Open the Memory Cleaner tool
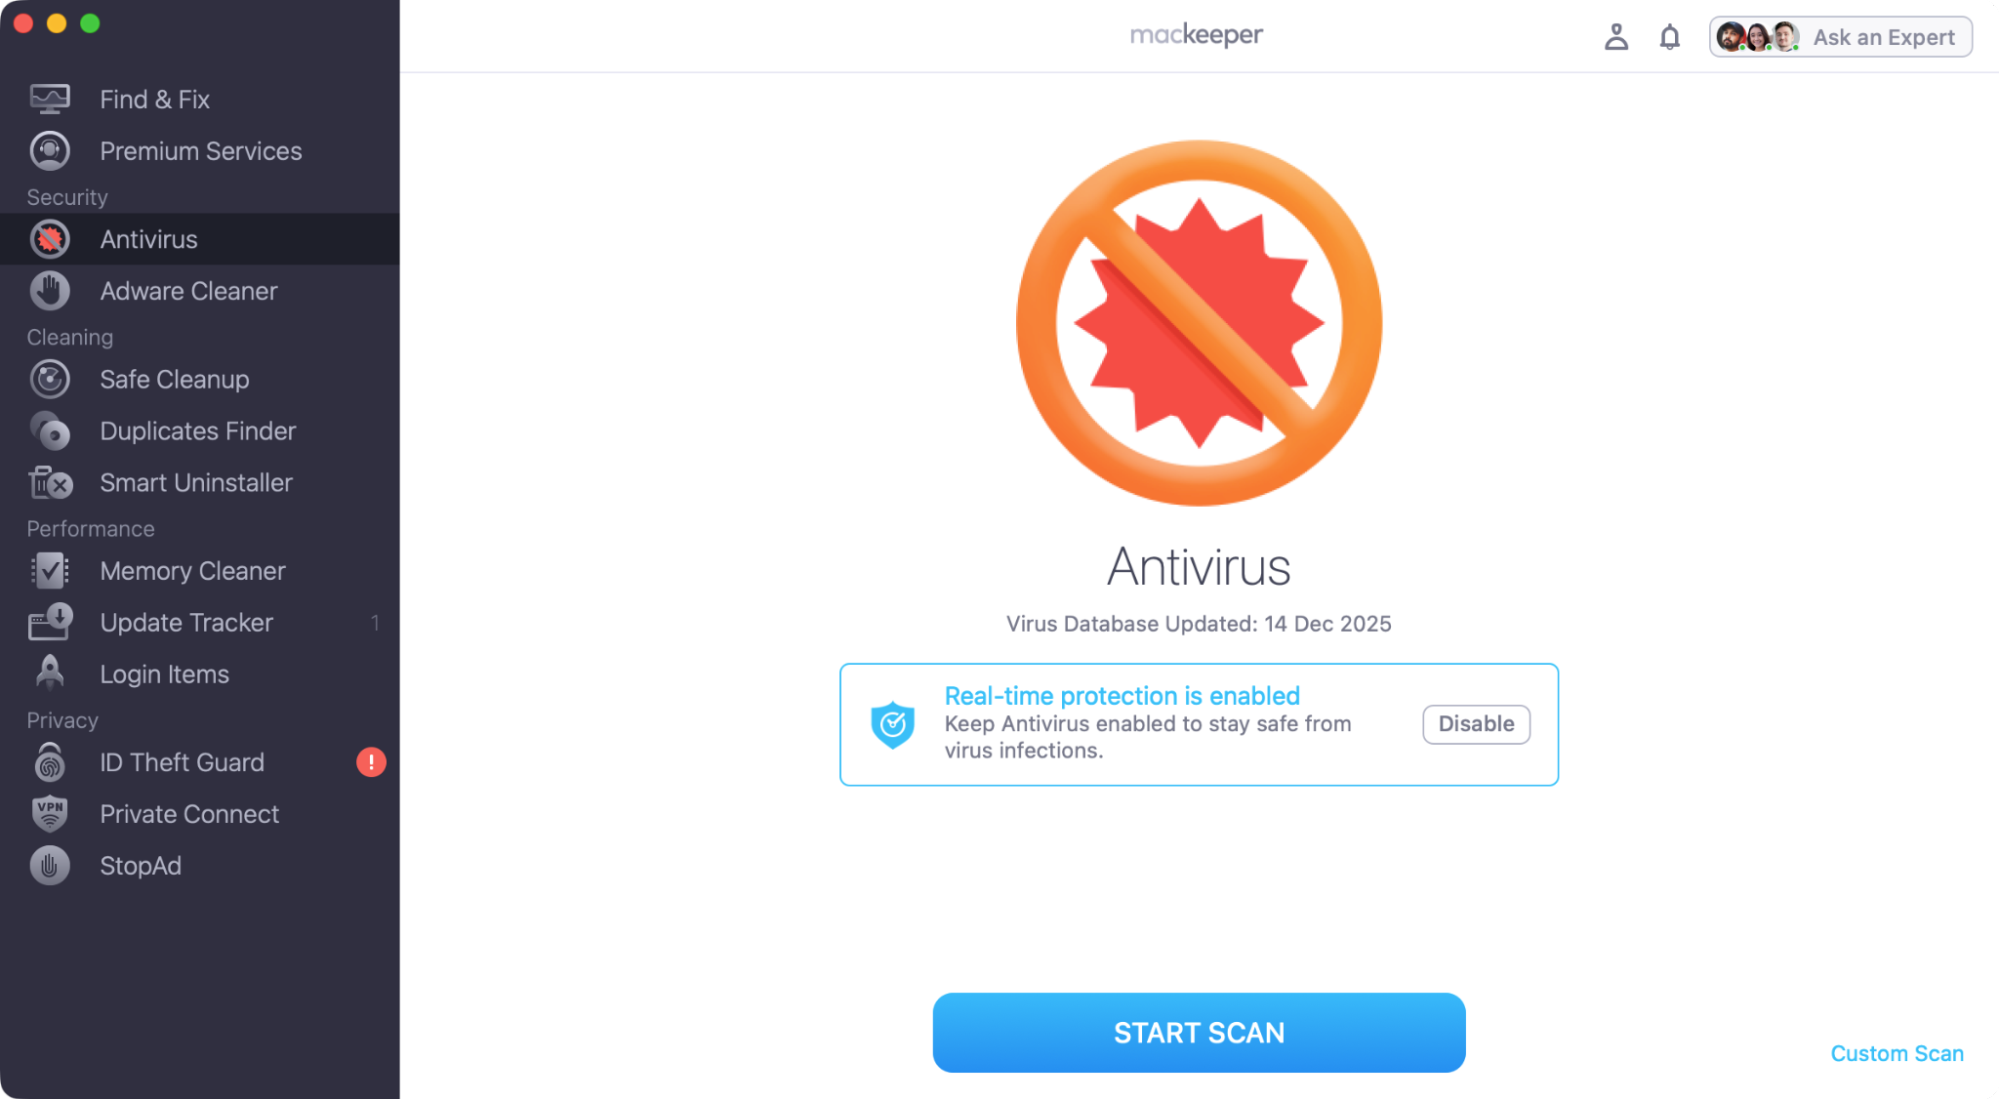This screenshot has width=1999, height=1100. pyautogui.click(x=48, y=571)
